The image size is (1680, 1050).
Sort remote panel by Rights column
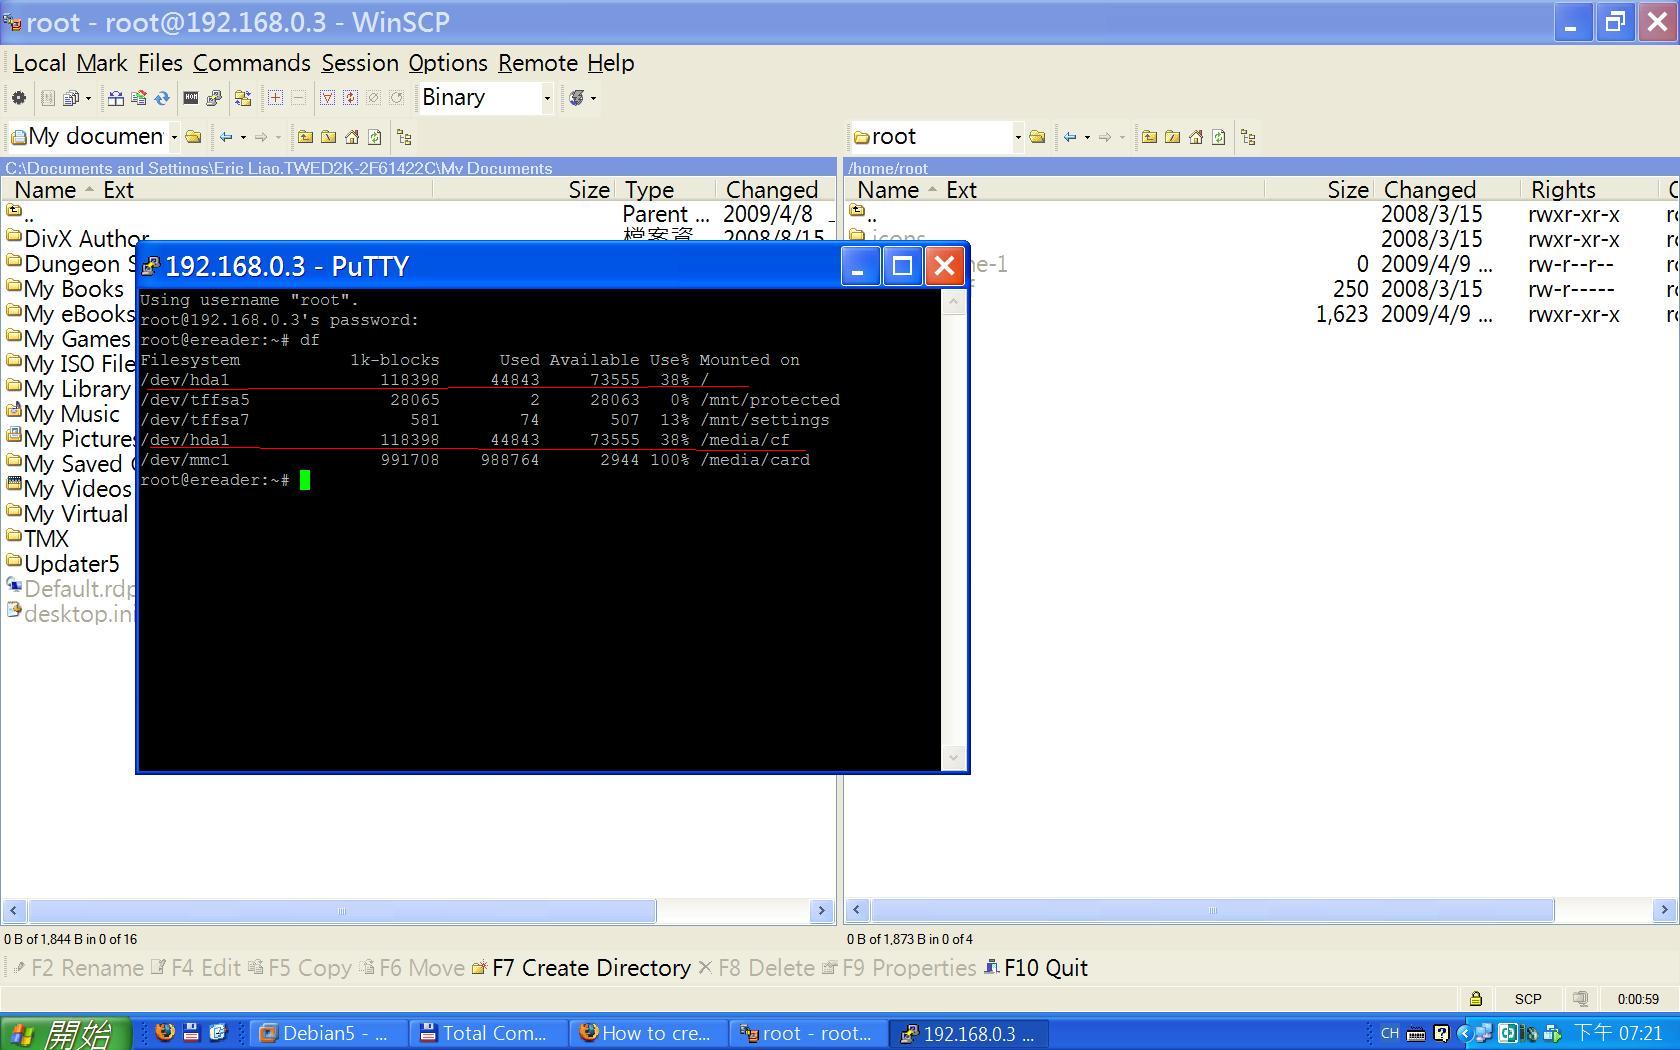[1588, 190]
